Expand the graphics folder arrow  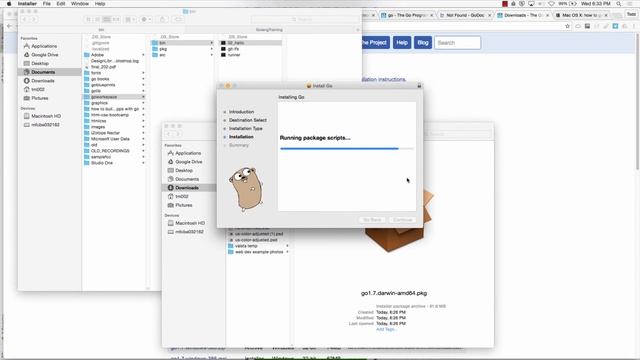[x=143, y=103]
